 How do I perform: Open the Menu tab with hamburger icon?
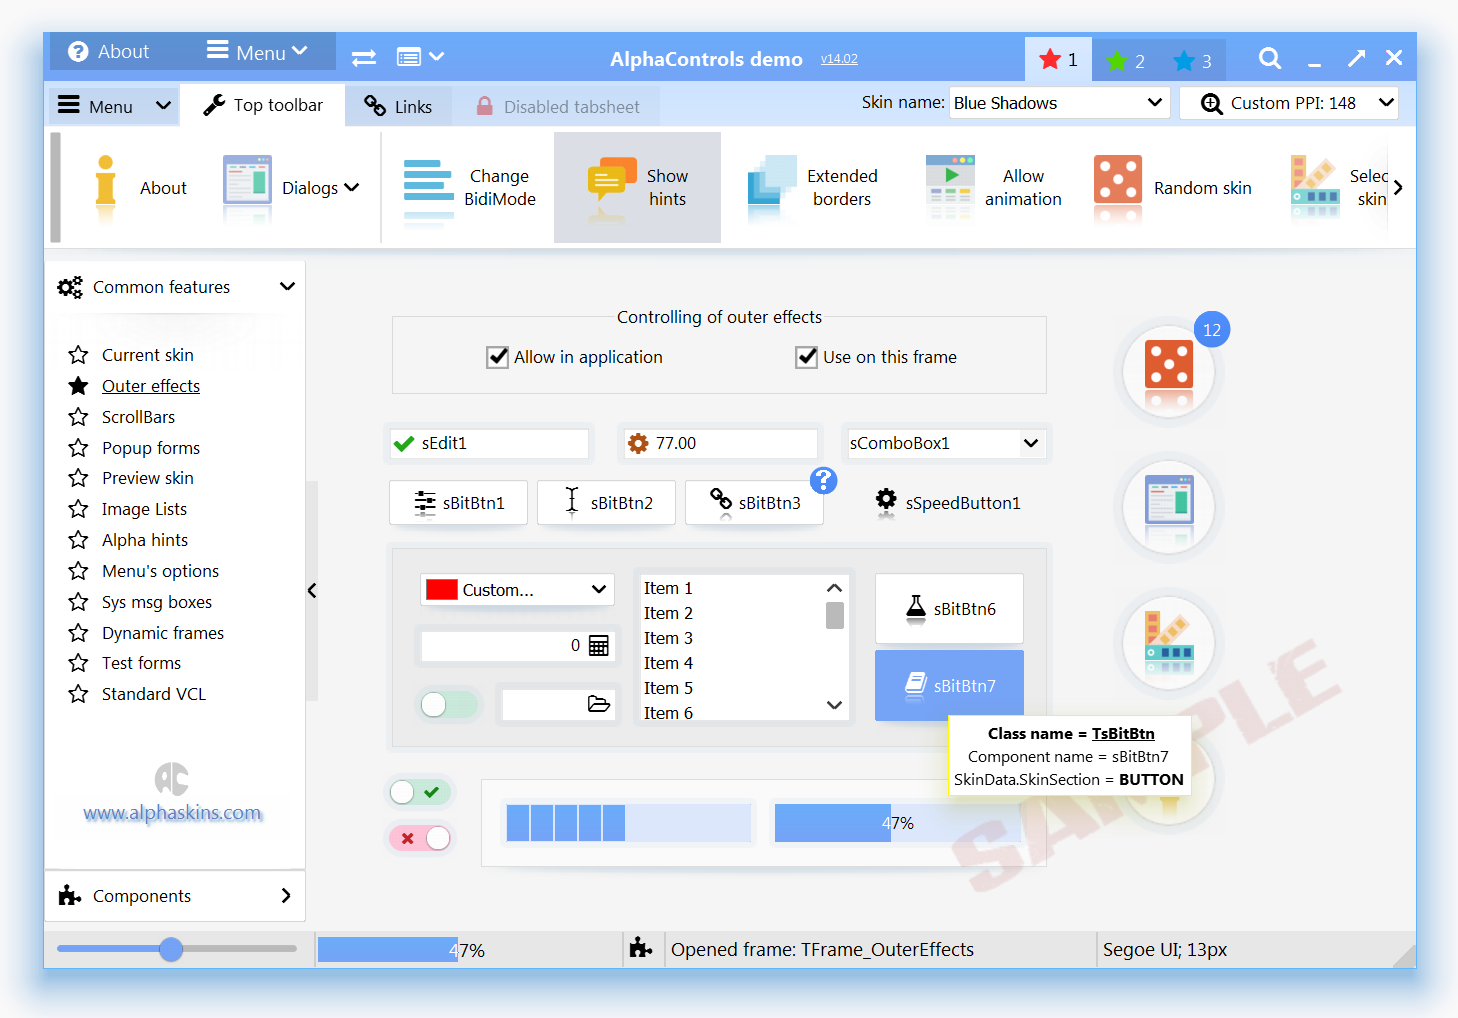pos(114,106)
